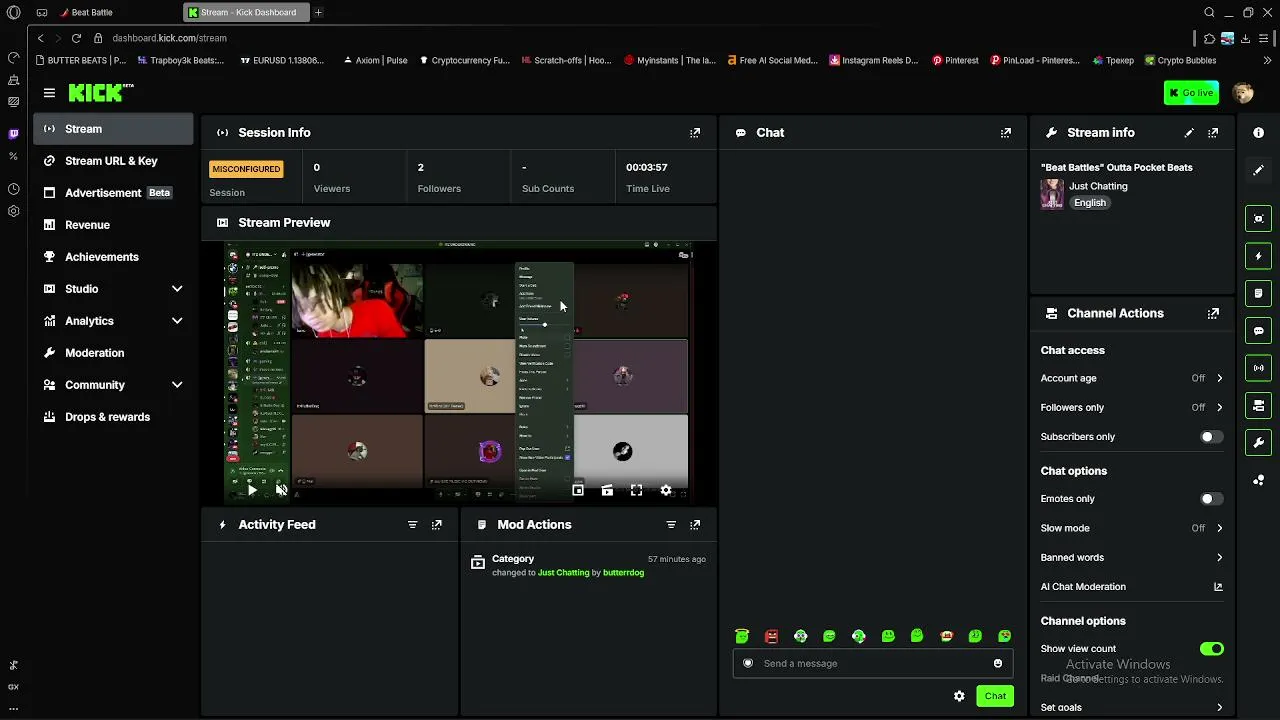Open the Pinterest bookmark
Viewport: 1280px width, 720px height.
click(955, 61)
